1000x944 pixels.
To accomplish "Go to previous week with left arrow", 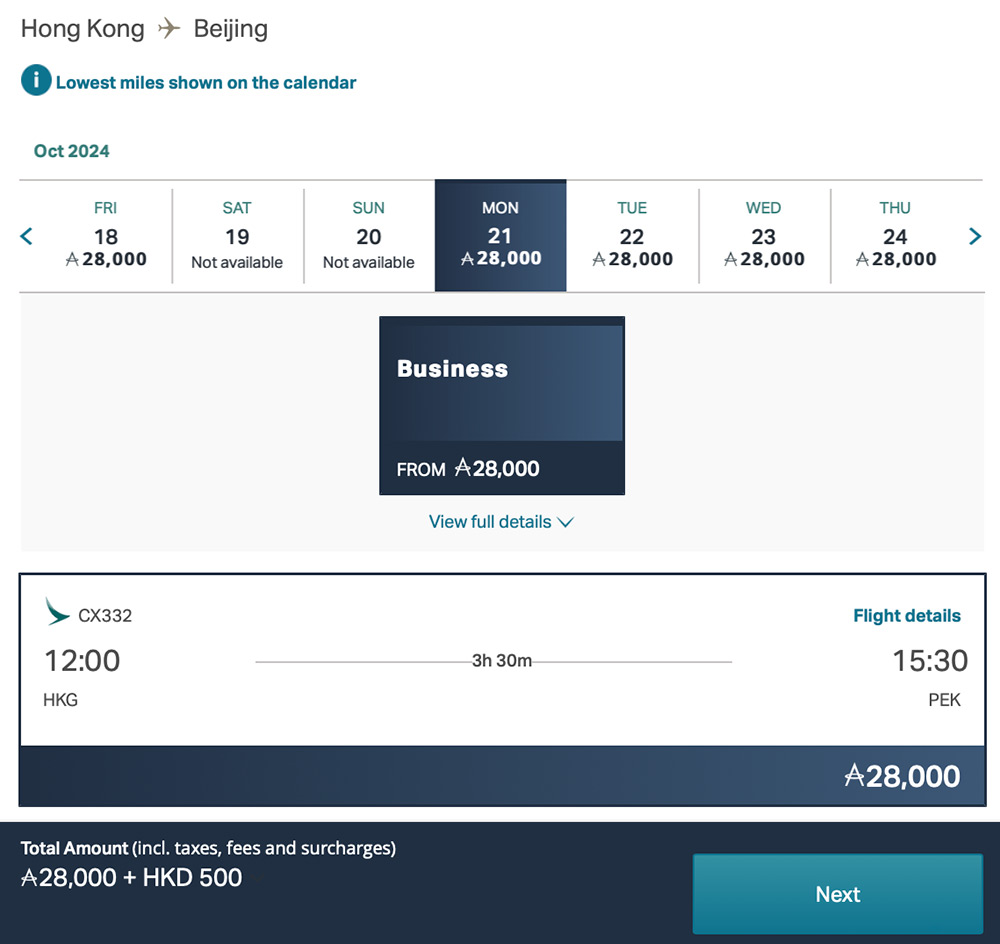I will tap(27, 236).
